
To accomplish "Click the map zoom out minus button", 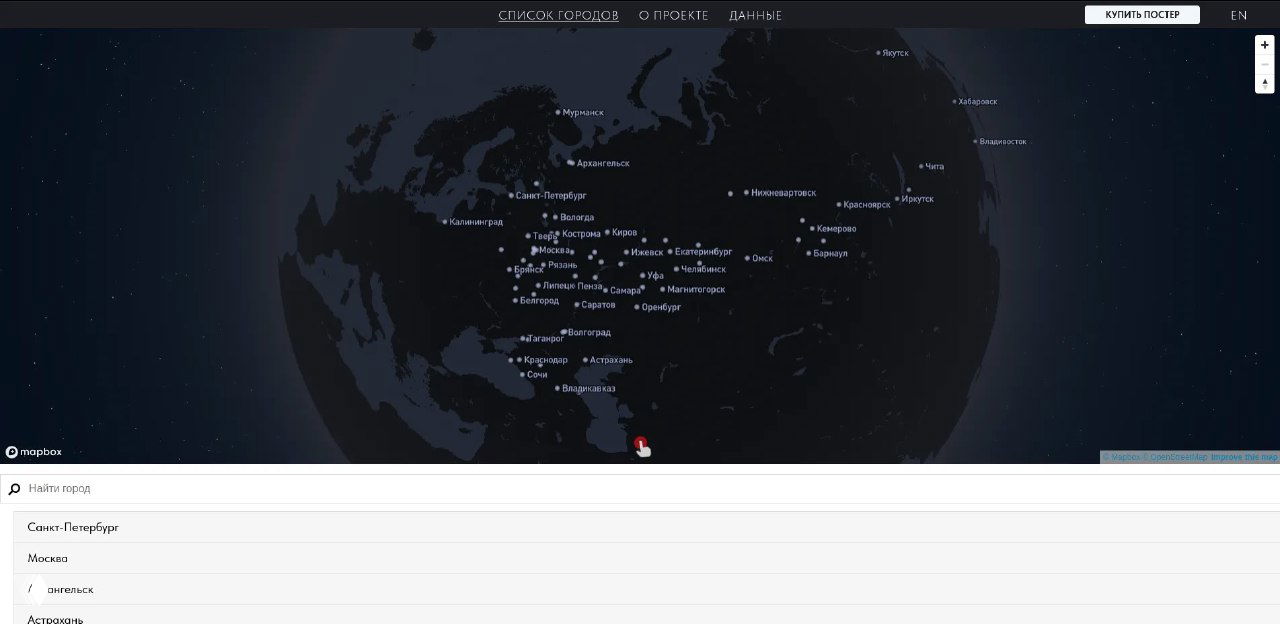I will click(1265, 64).
